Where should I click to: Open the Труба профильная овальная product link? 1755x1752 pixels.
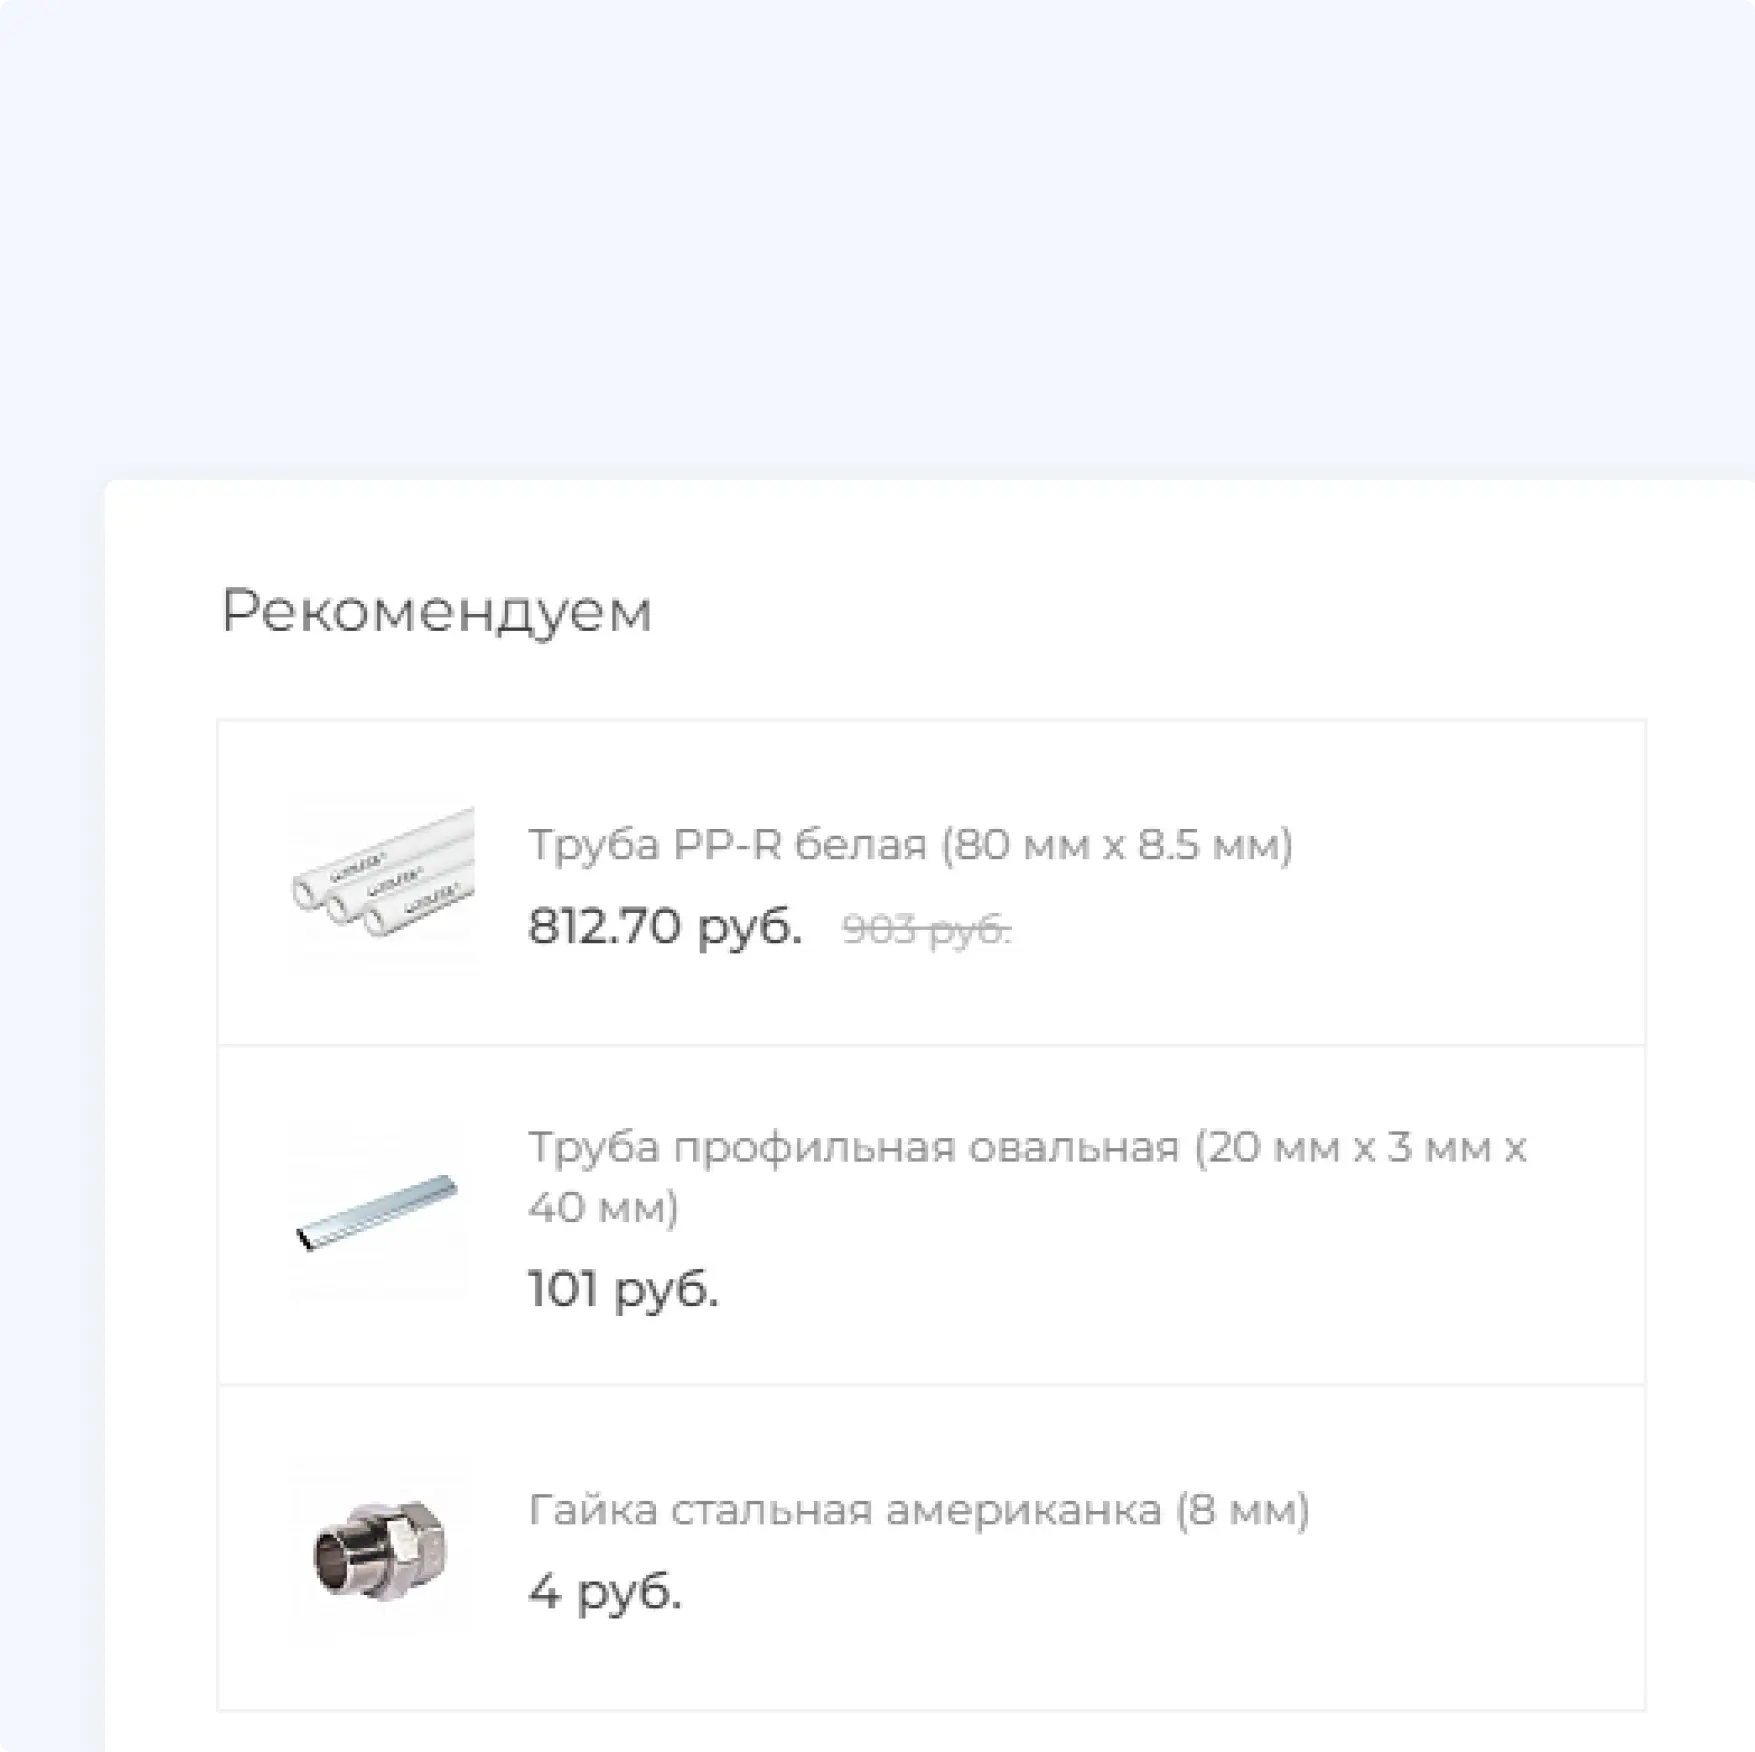click(x=1026, y=1148)
